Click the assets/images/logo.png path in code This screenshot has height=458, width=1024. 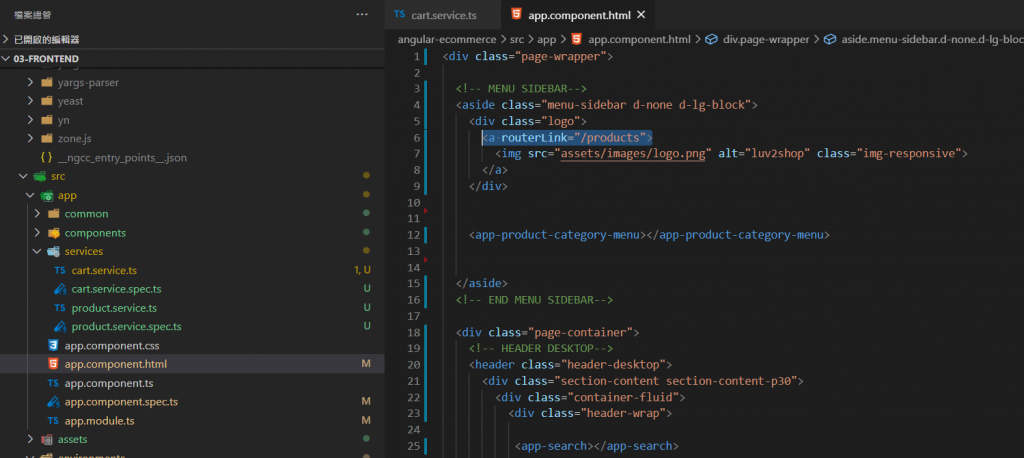pyautogui.click(x=635, y=154)
